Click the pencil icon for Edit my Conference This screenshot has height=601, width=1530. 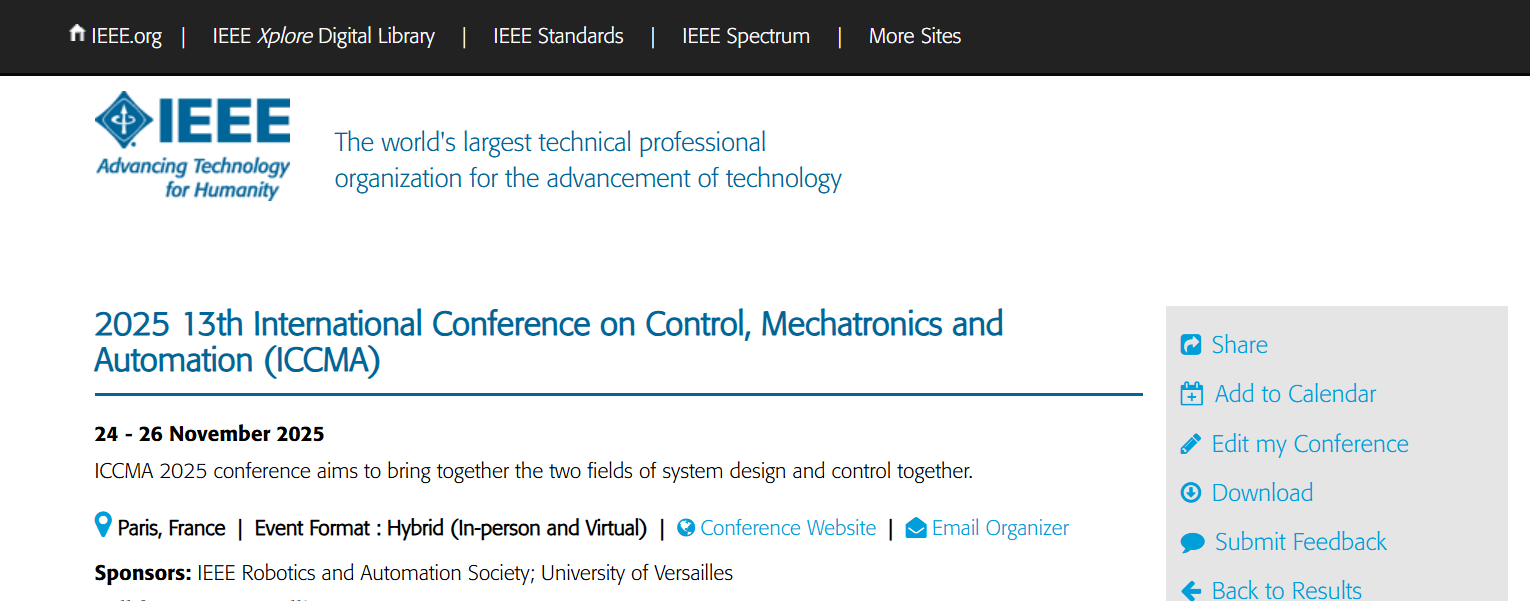click(x=1191, y=444)
